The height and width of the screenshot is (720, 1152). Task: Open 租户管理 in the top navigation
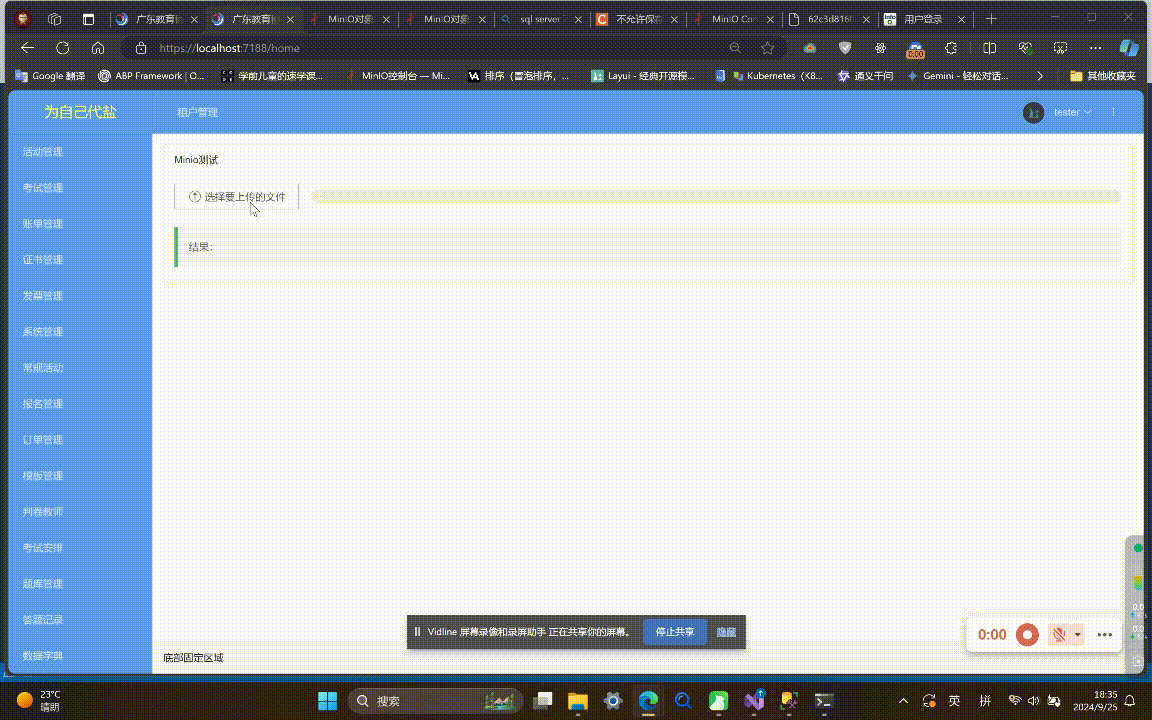tap(197, 112)
